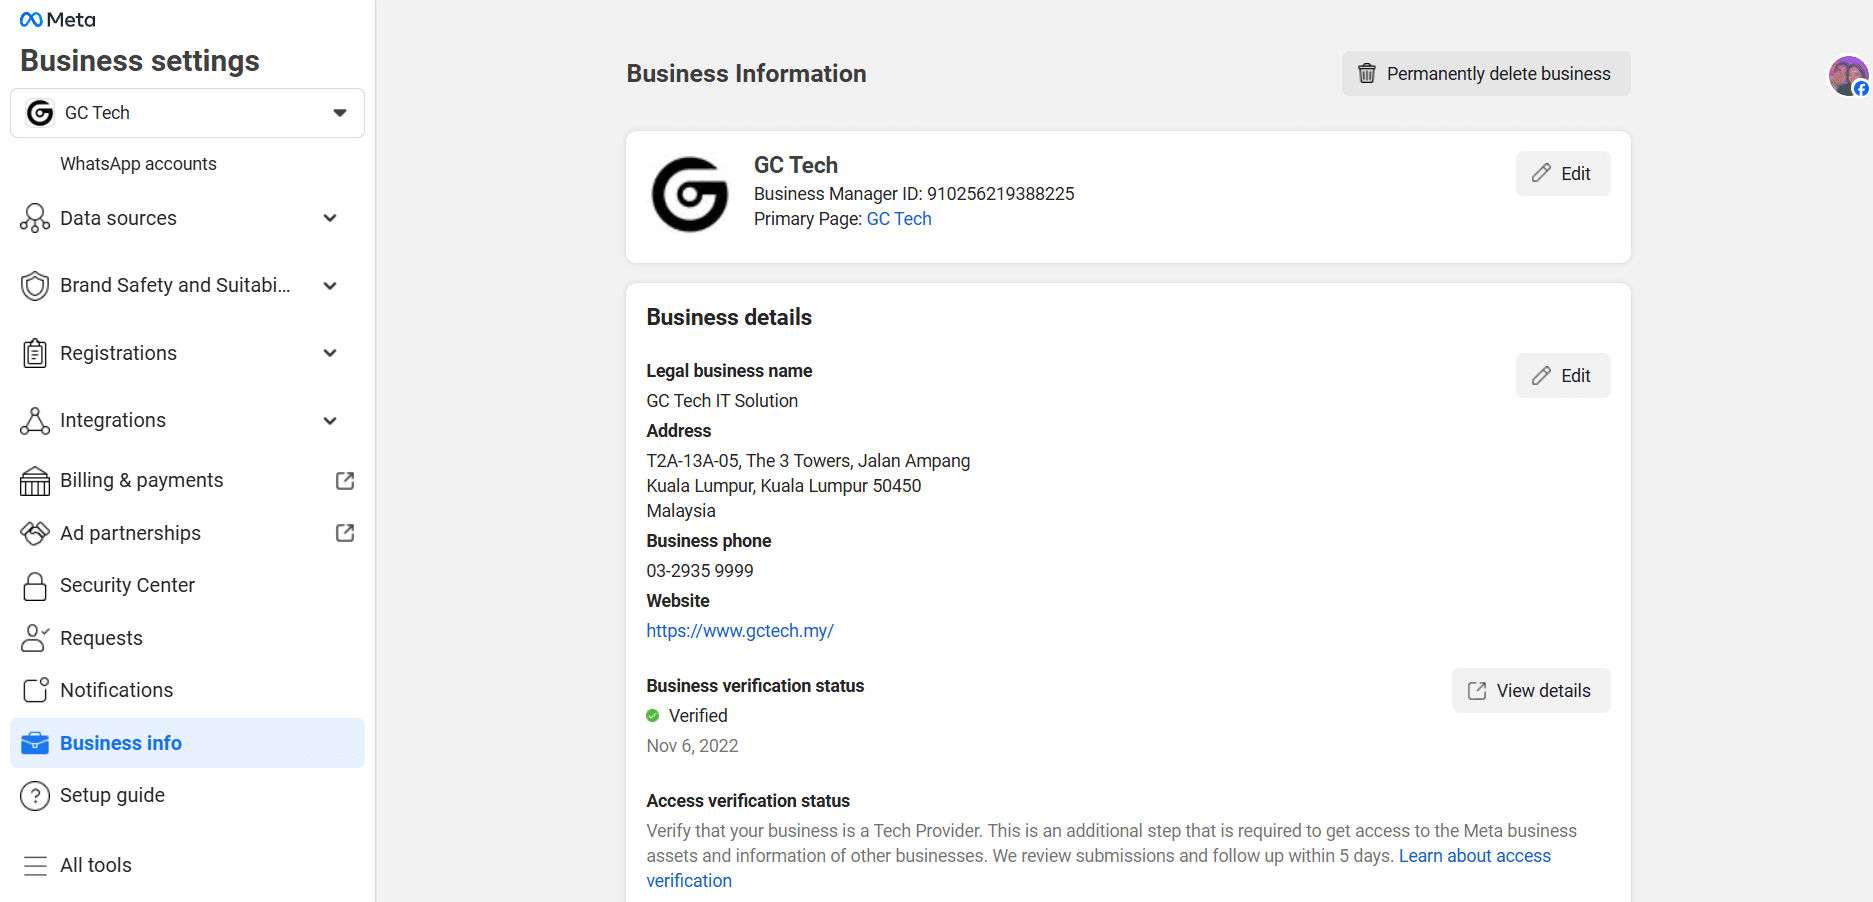Edit the GC Tech business profile
Viewport: 1873px width, 902px height.
(x=1563, y=174)
